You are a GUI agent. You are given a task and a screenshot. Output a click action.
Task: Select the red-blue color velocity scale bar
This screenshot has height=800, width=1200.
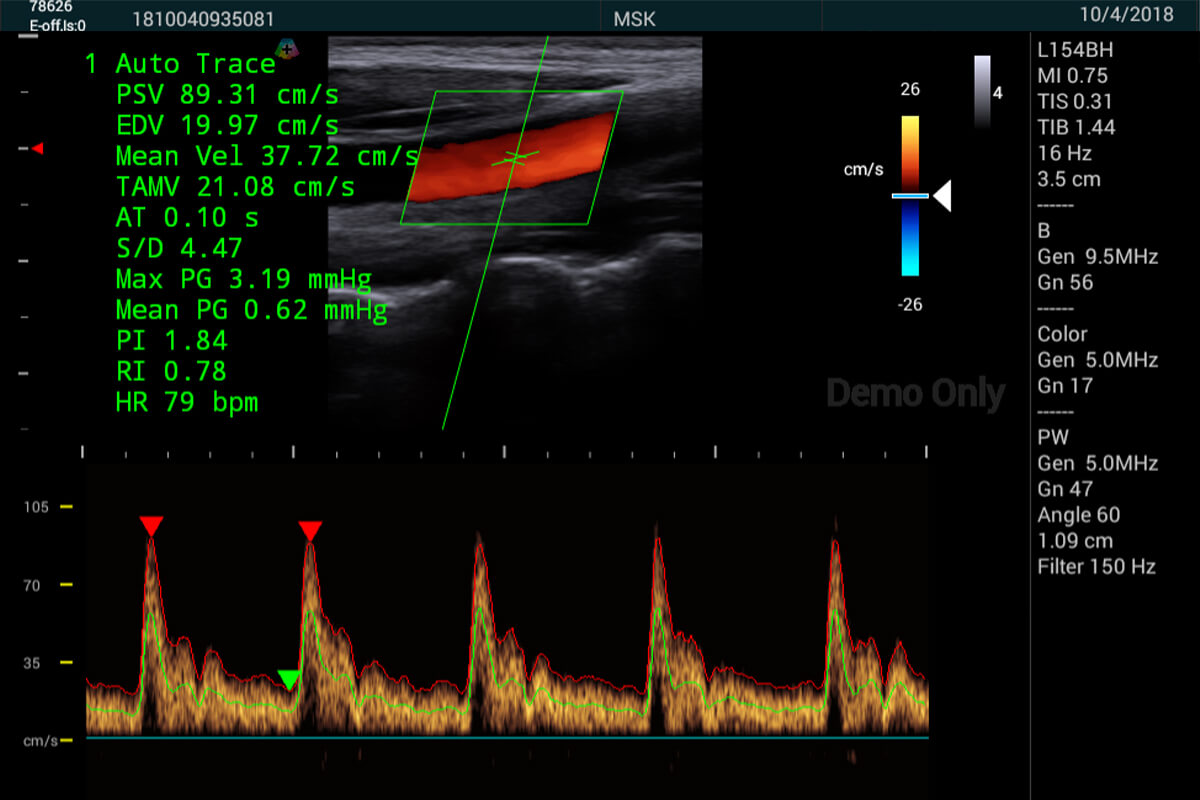909,196
